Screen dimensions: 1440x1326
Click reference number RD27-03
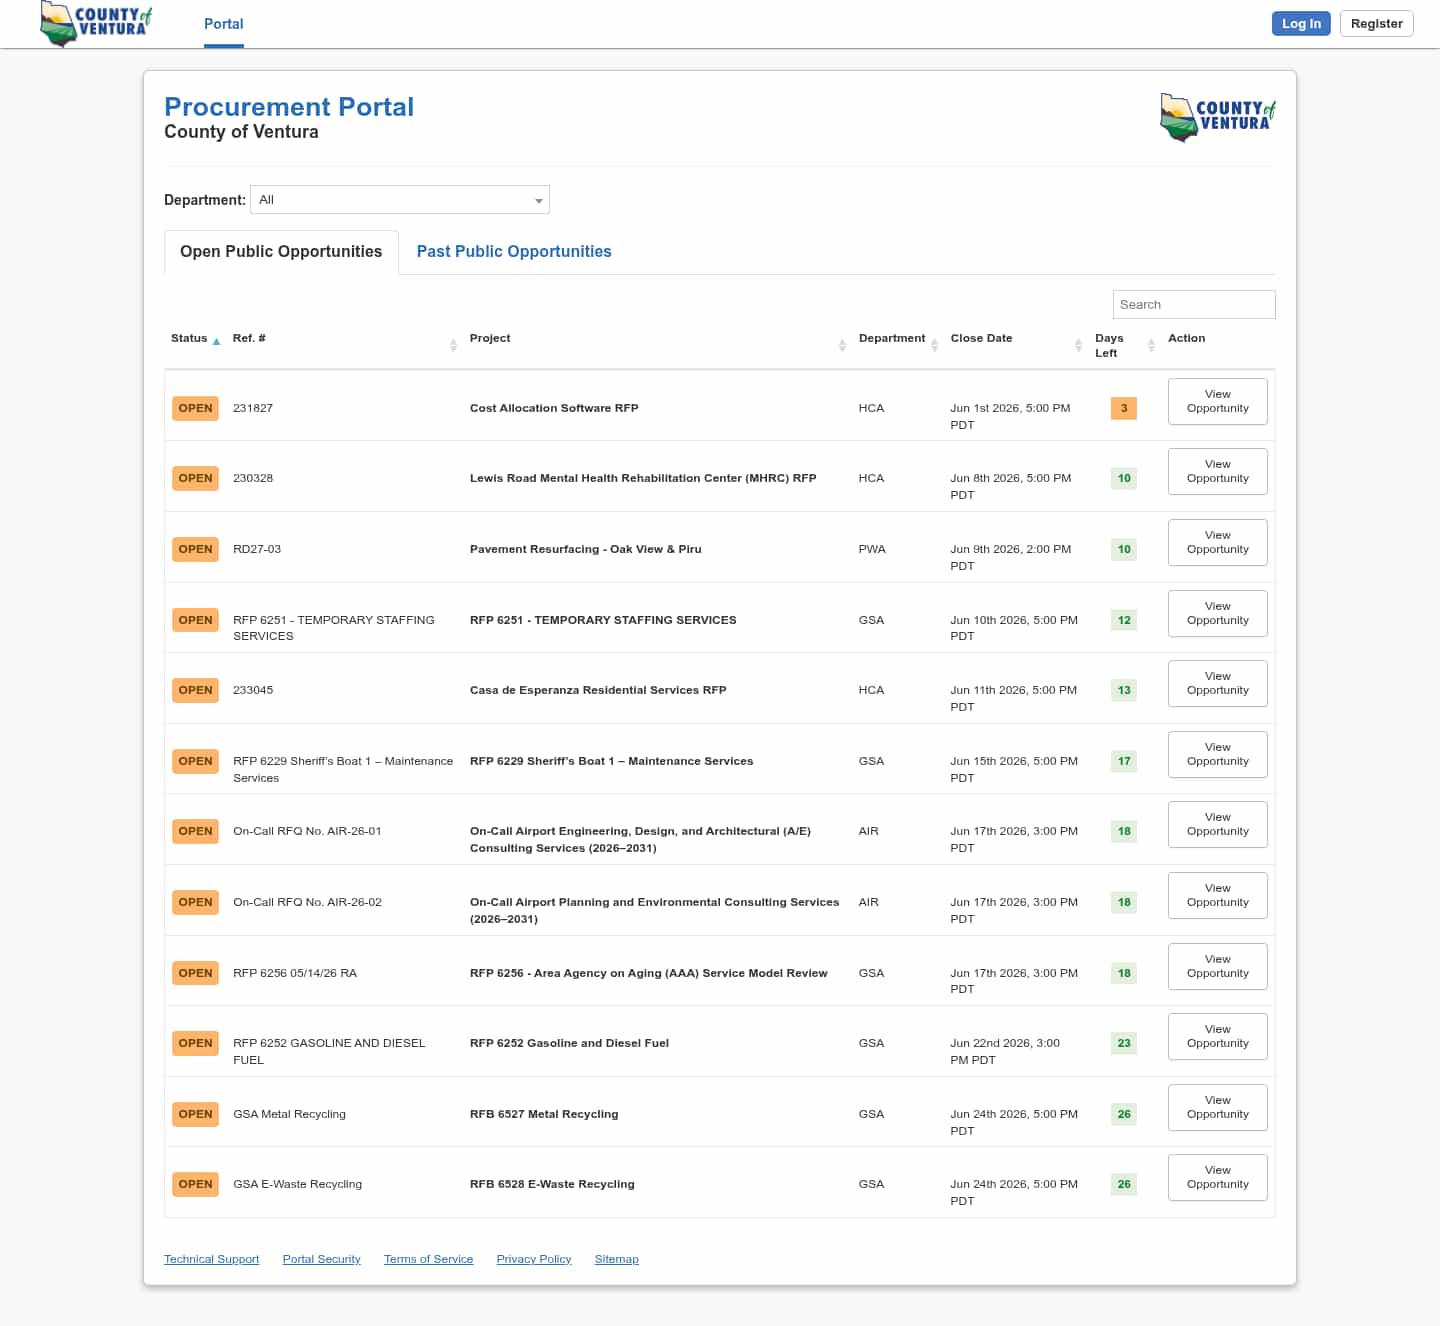coord(257,549)
